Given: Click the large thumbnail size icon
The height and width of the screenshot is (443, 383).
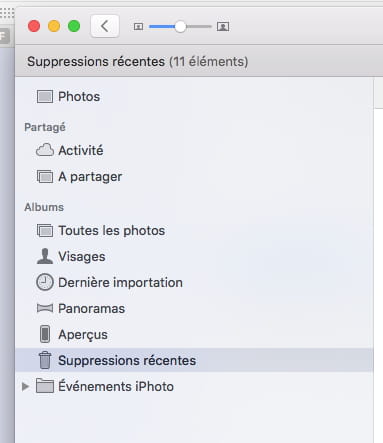Looking at the screenshot, I should point(223,26).
